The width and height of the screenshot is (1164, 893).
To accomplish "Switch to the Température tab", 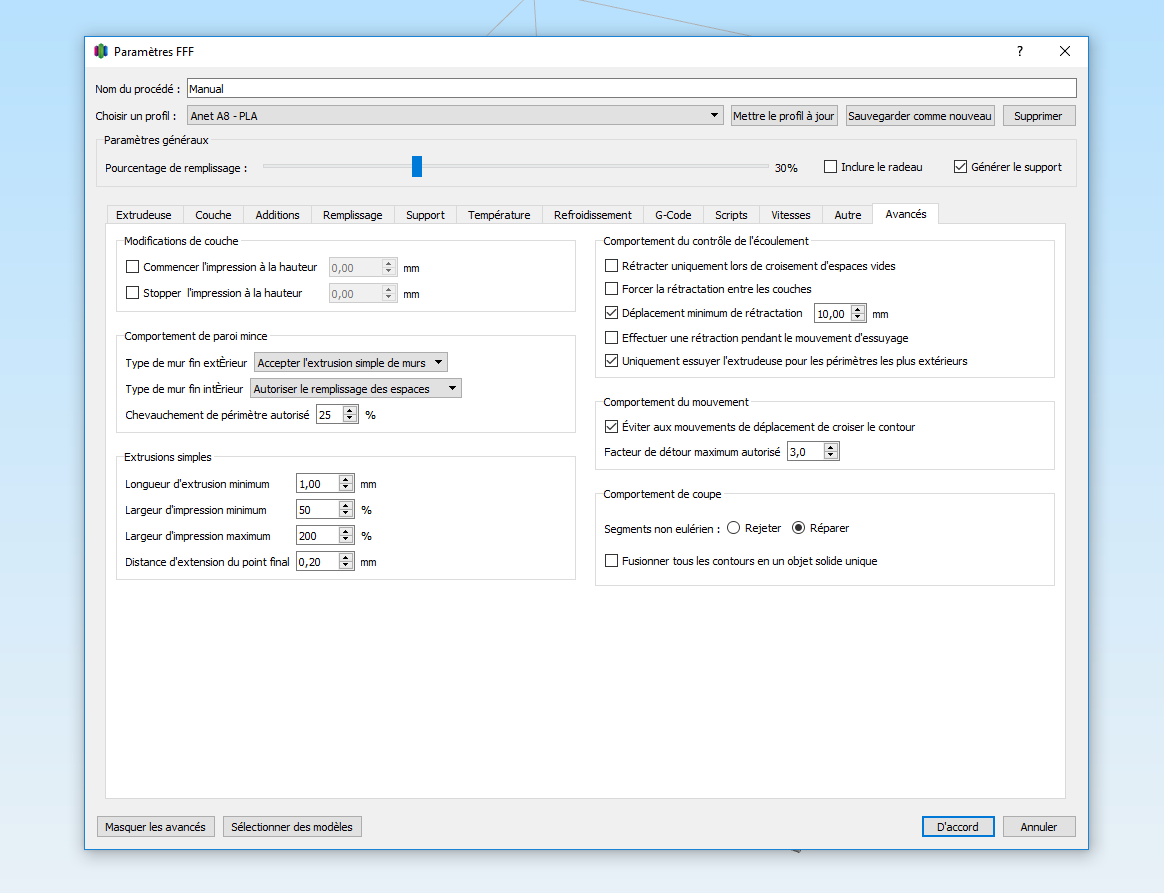I will (499, 215).
